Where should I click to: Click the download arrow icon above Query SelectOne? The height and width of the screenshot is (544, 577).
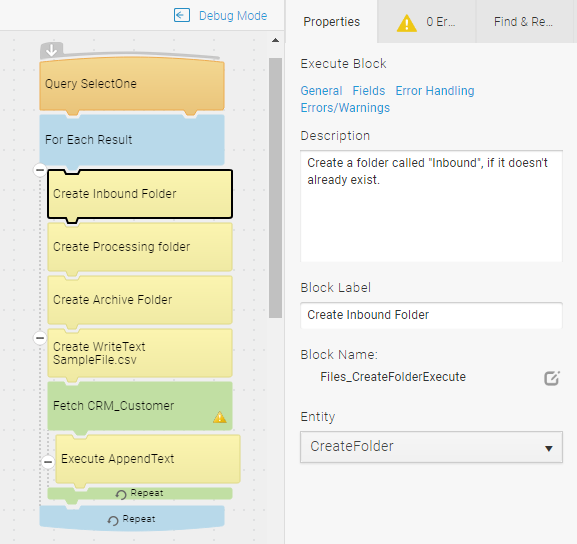(x=52, y=50)
